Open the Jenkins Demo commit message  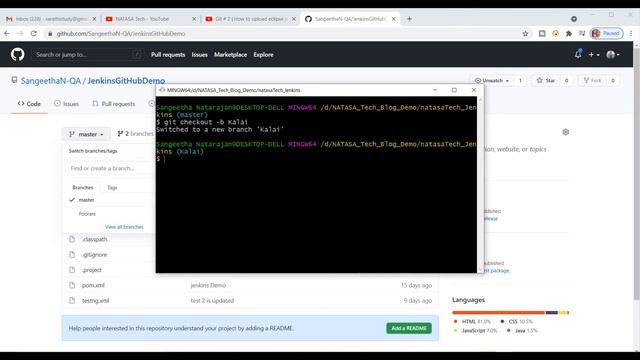(208, 285)
